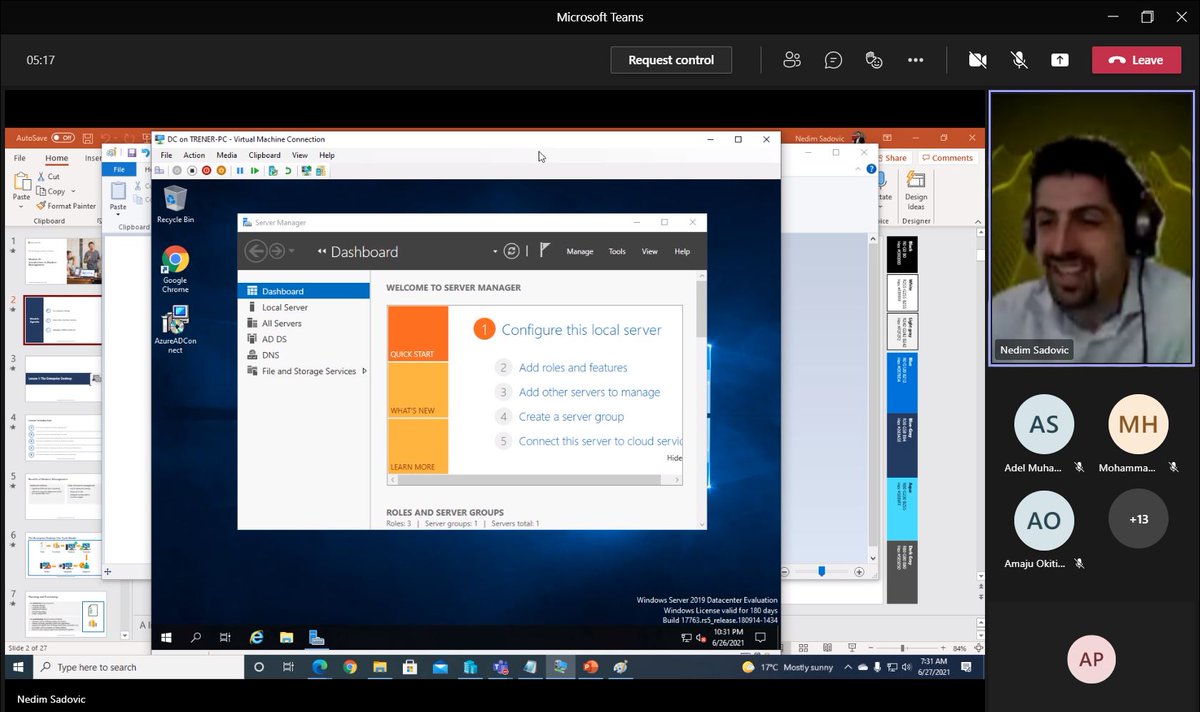
Task: Click Add roles and features link
Action: (x=573, y=368)
